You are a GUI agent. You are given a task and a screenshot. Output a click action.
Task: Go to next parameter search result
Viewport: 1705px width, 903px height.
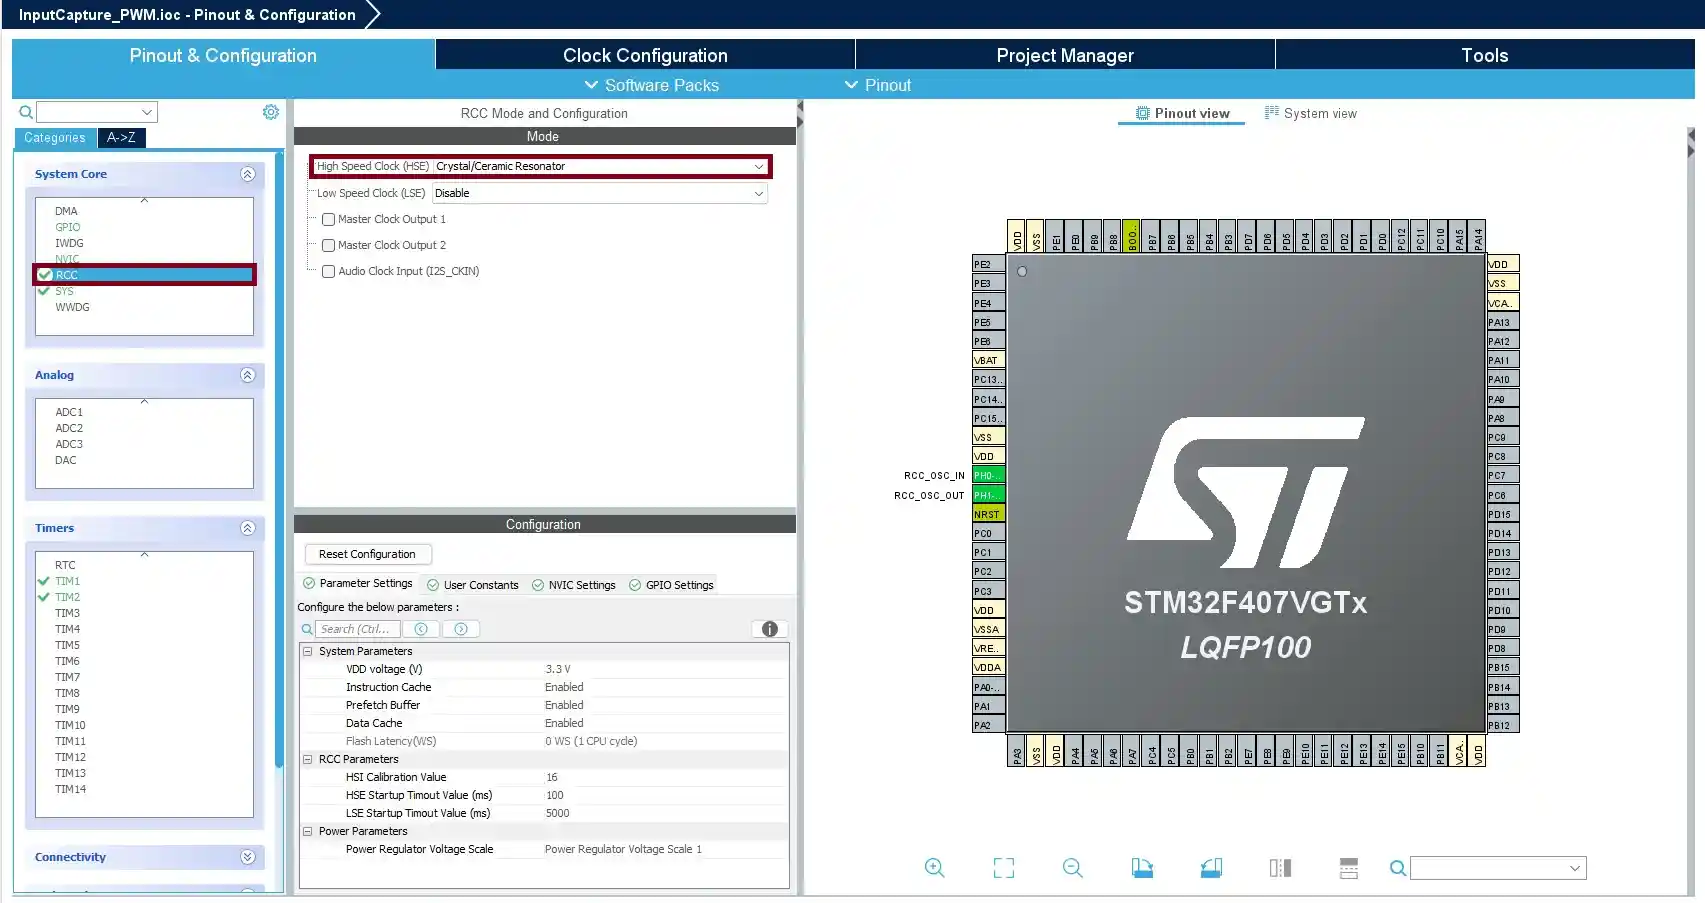coord(461,629)
